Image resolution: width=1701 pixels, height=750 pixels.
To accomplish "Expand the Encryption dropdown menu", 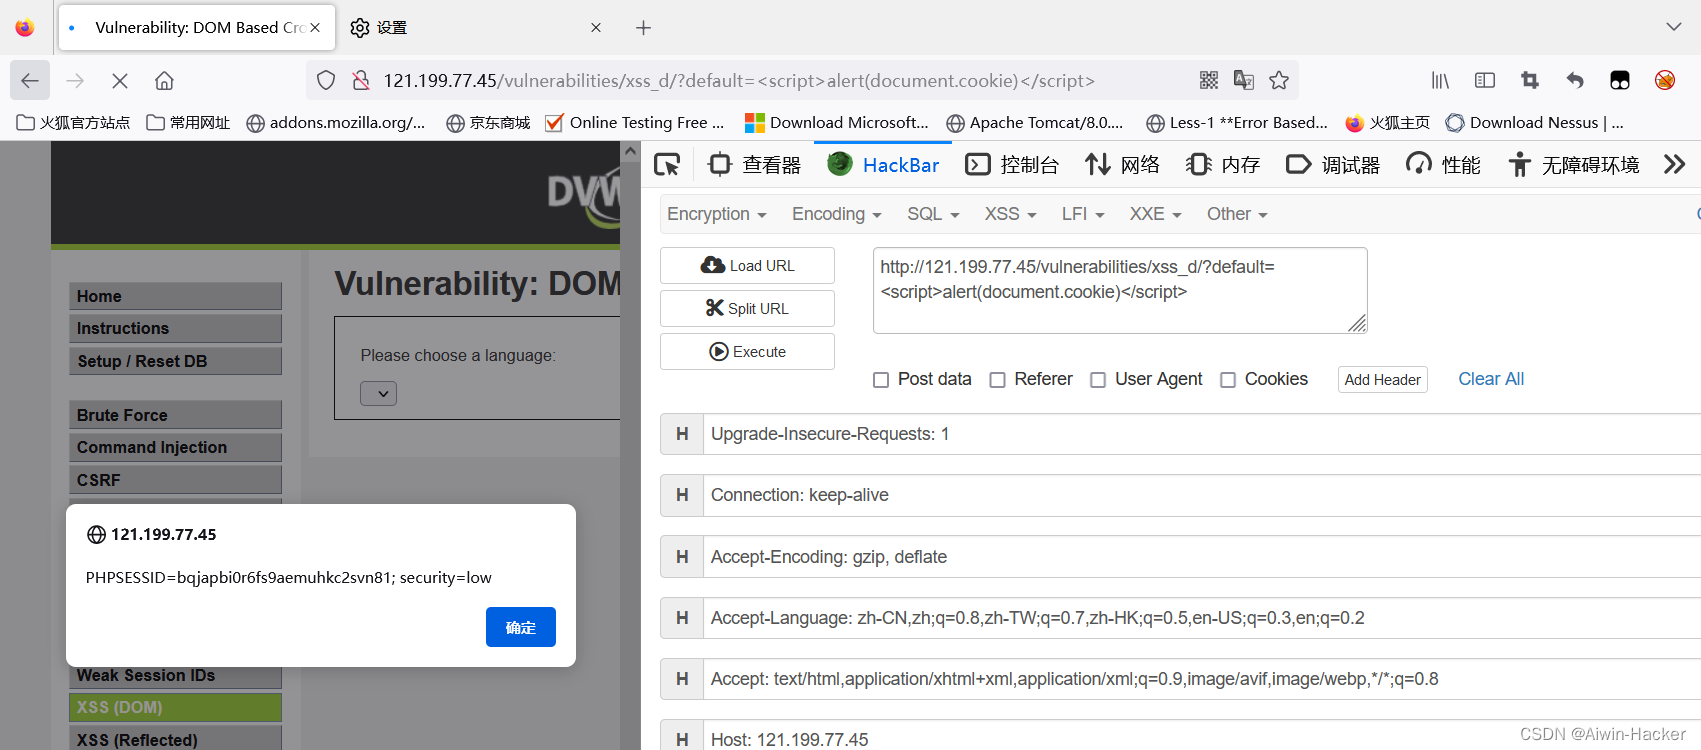I will click(717, 214).
